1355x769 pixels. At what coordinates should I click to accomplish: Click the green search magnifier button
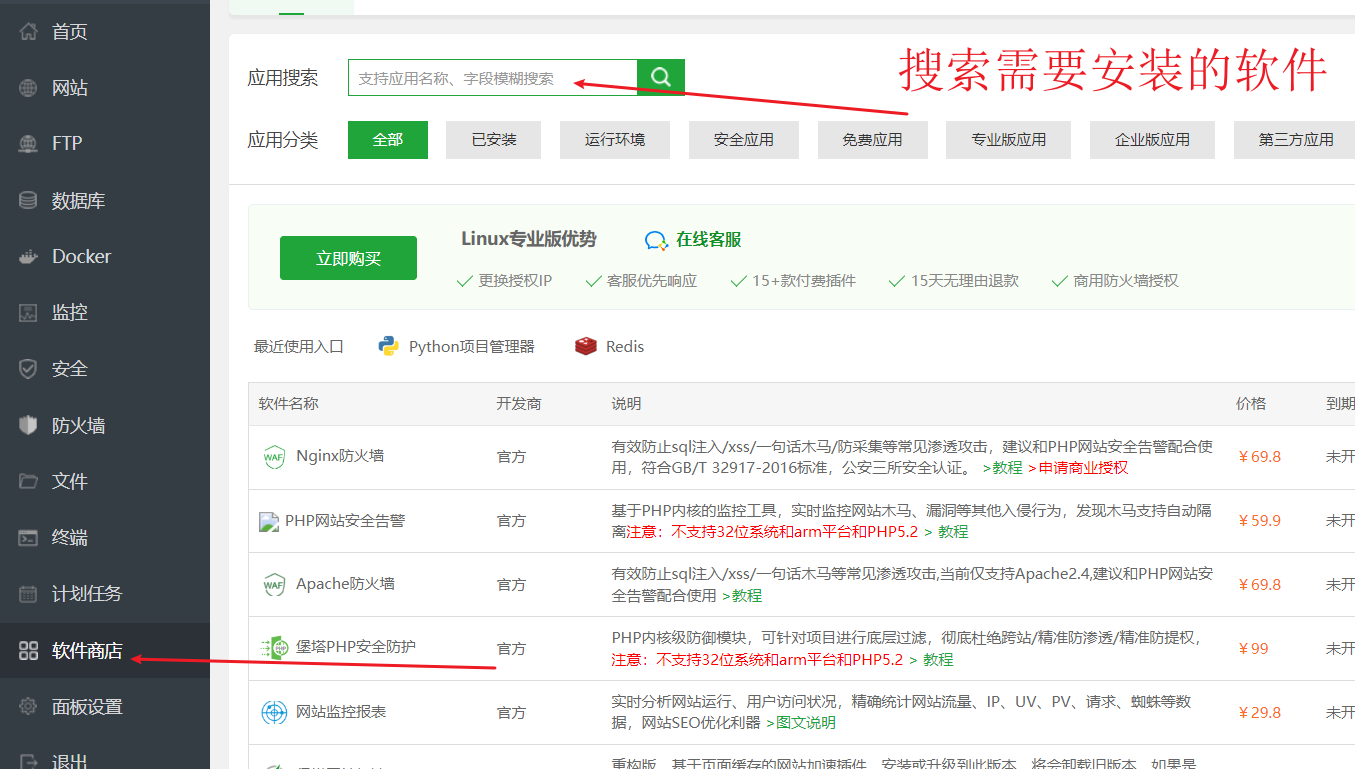click(661, 77)
